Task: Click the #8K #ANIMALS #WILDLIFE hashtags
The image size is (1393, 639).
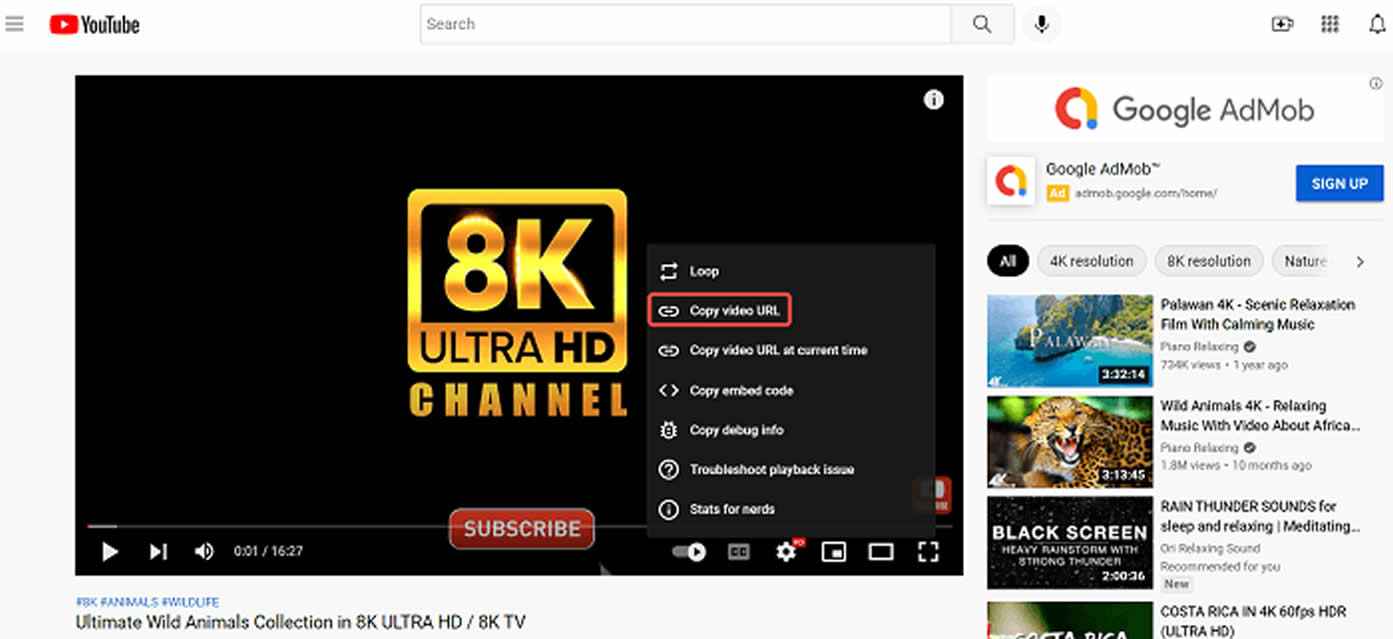Action: click(x=147, y=602)
